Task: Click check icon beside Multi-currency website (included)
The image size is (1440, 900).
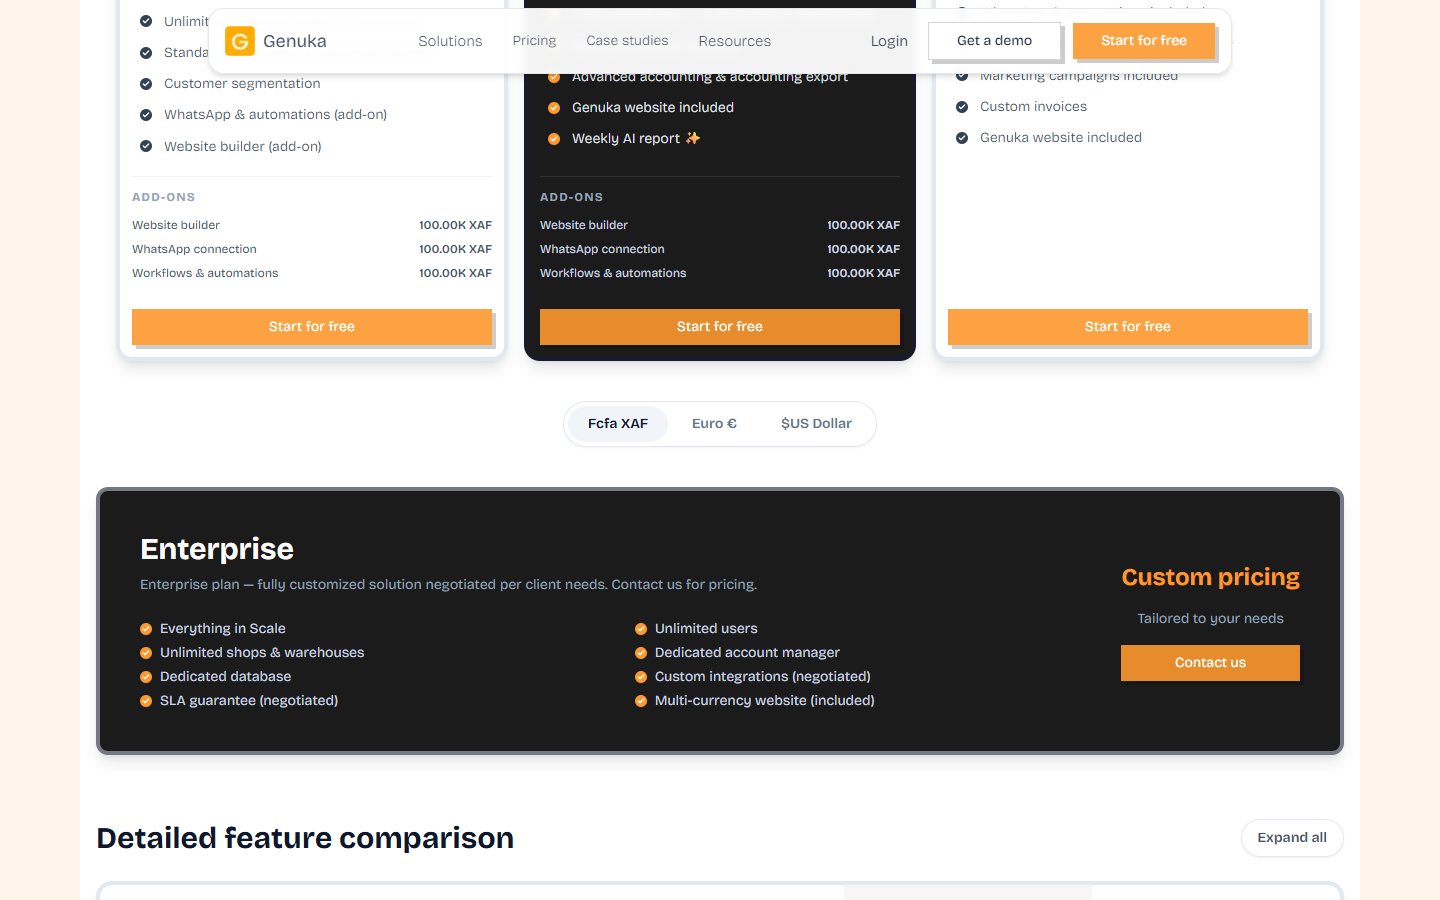Action: coord(641,701)
